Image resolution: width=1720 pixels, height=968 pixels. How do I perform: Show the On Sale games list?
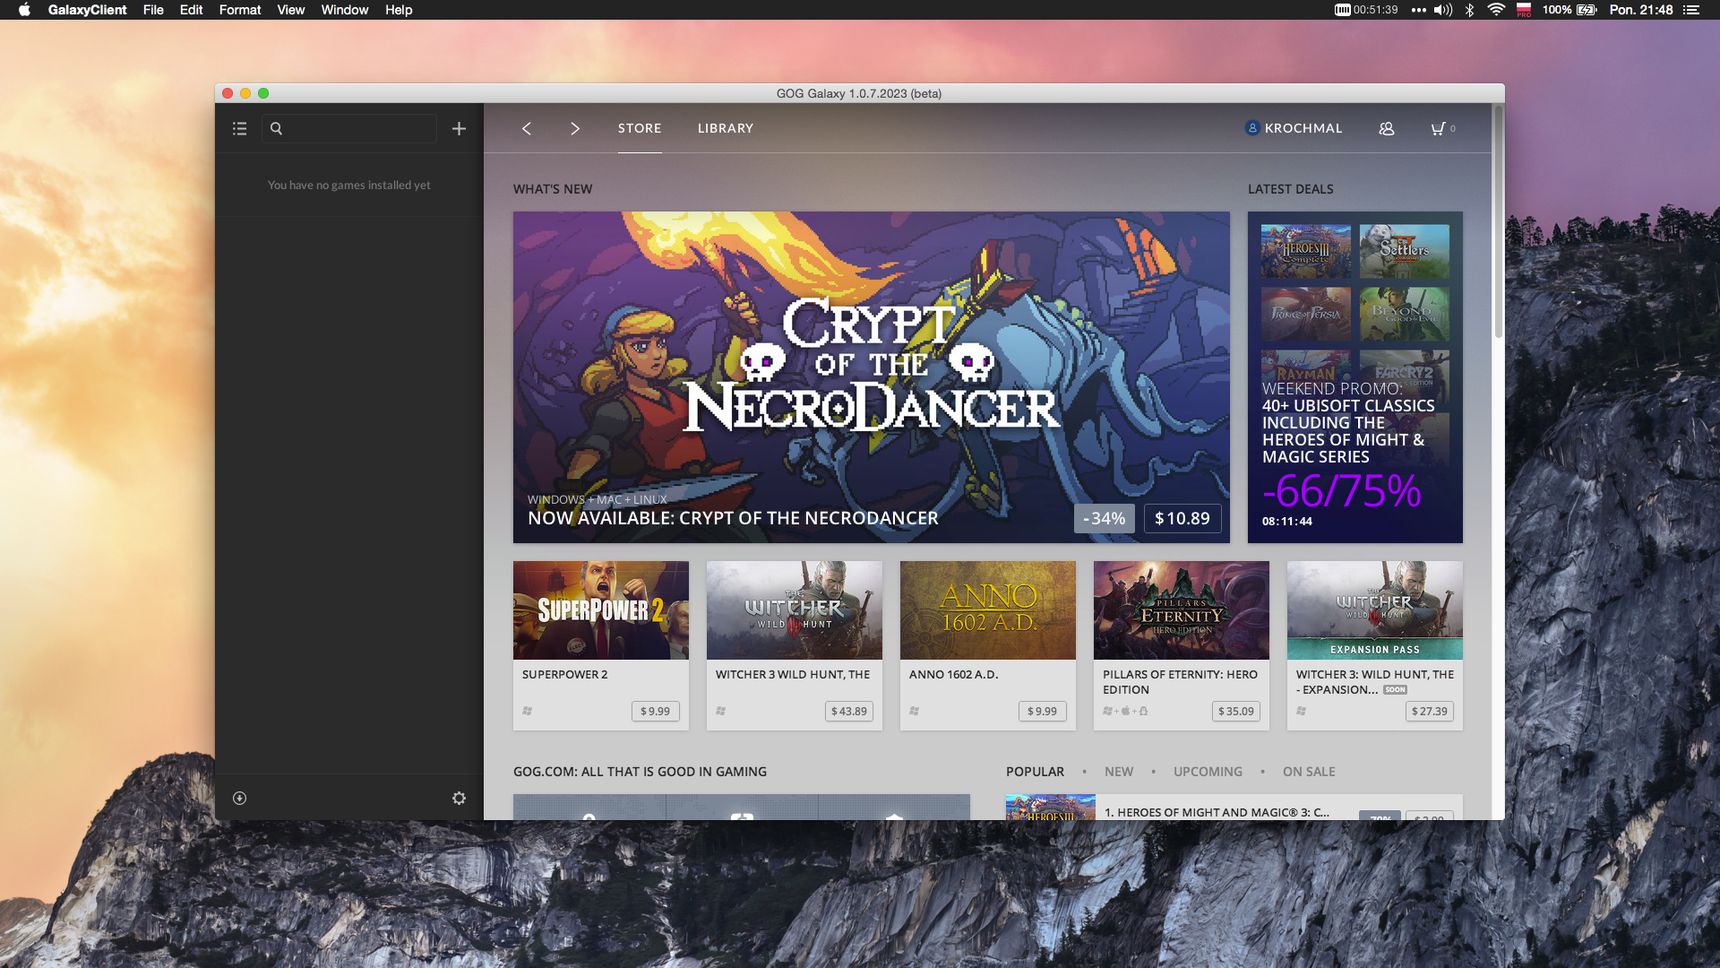[x=1309, y=772]
